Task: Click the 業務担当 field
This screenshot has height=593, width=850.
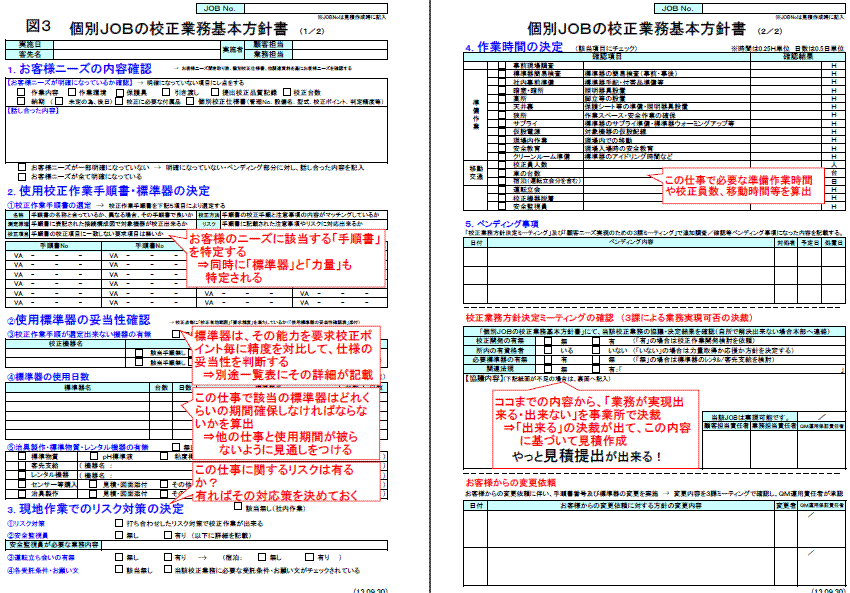Action: pos(340,54)
